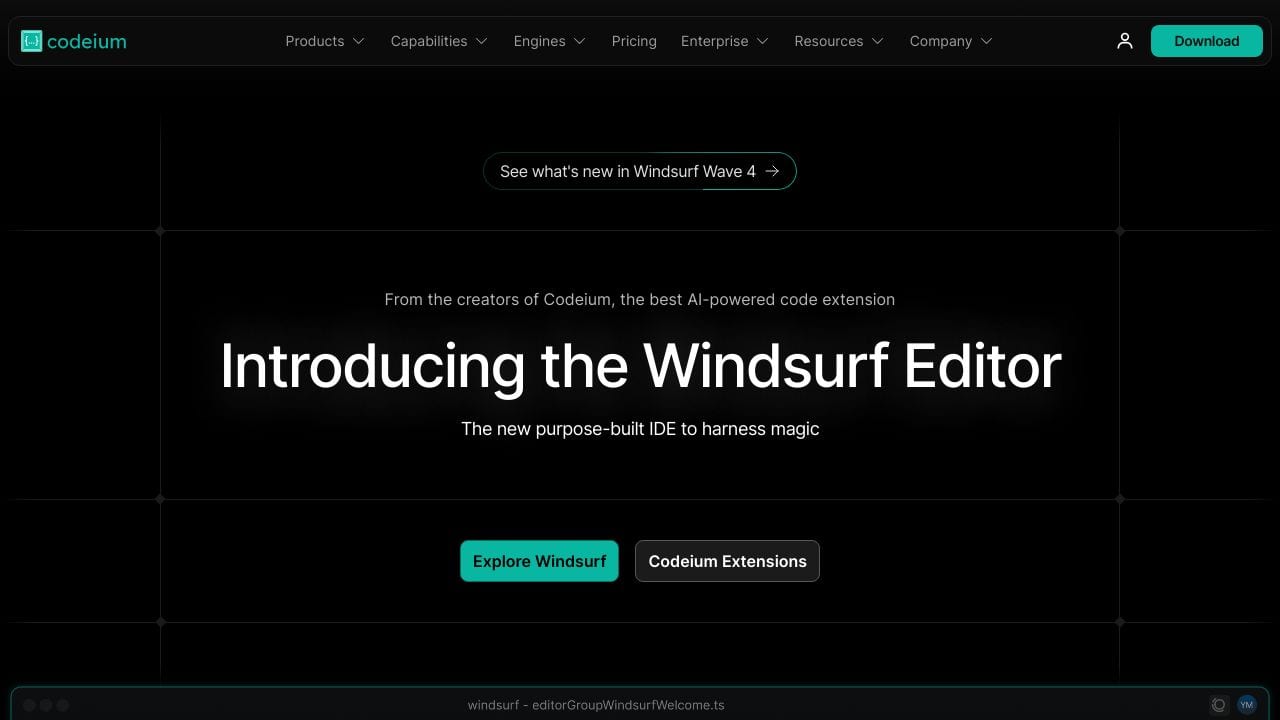Open the Pricing page
The height and width of the screenshot is (720, 1280).
634,41
